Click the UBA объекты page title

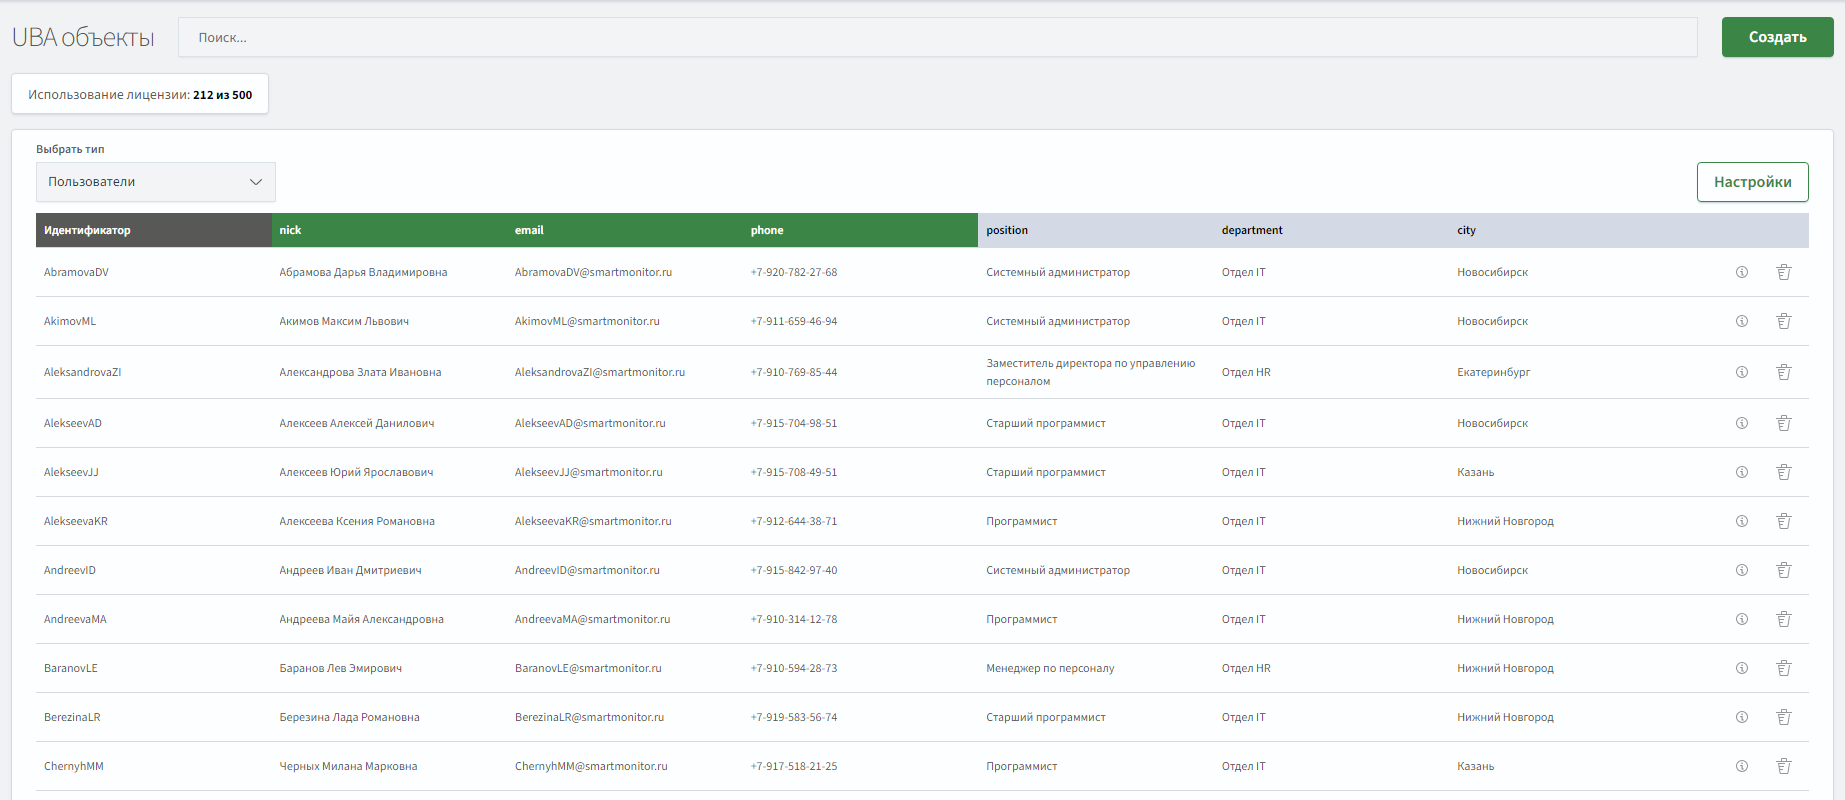click(83, 37)
